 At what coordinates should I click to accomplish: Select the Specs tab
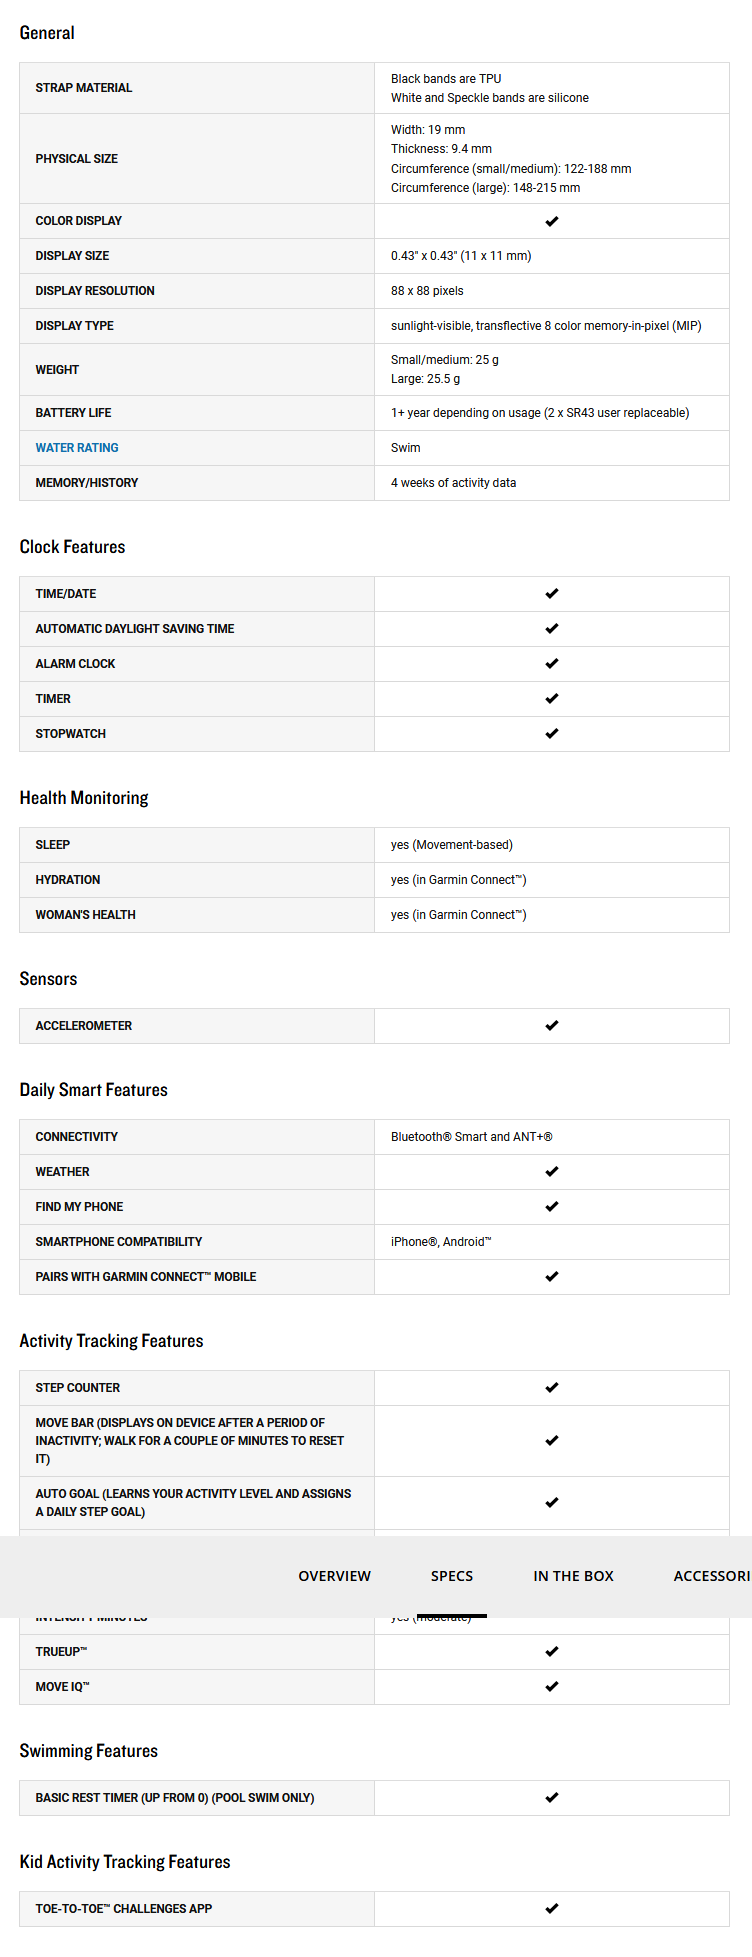[452, 1576]
